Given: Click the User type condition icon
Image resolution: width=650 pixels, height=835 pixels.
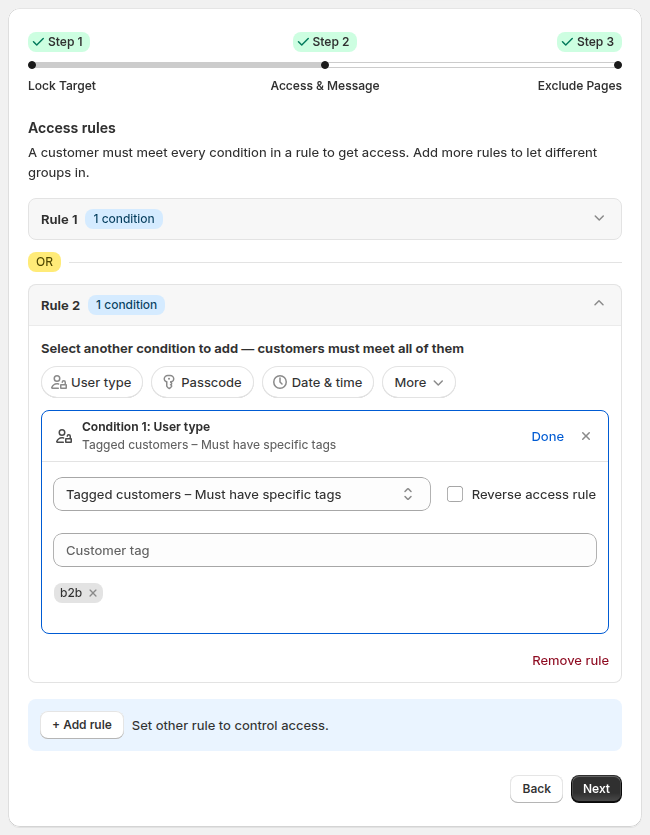Looking at the screenshot, I should [59, 382].
